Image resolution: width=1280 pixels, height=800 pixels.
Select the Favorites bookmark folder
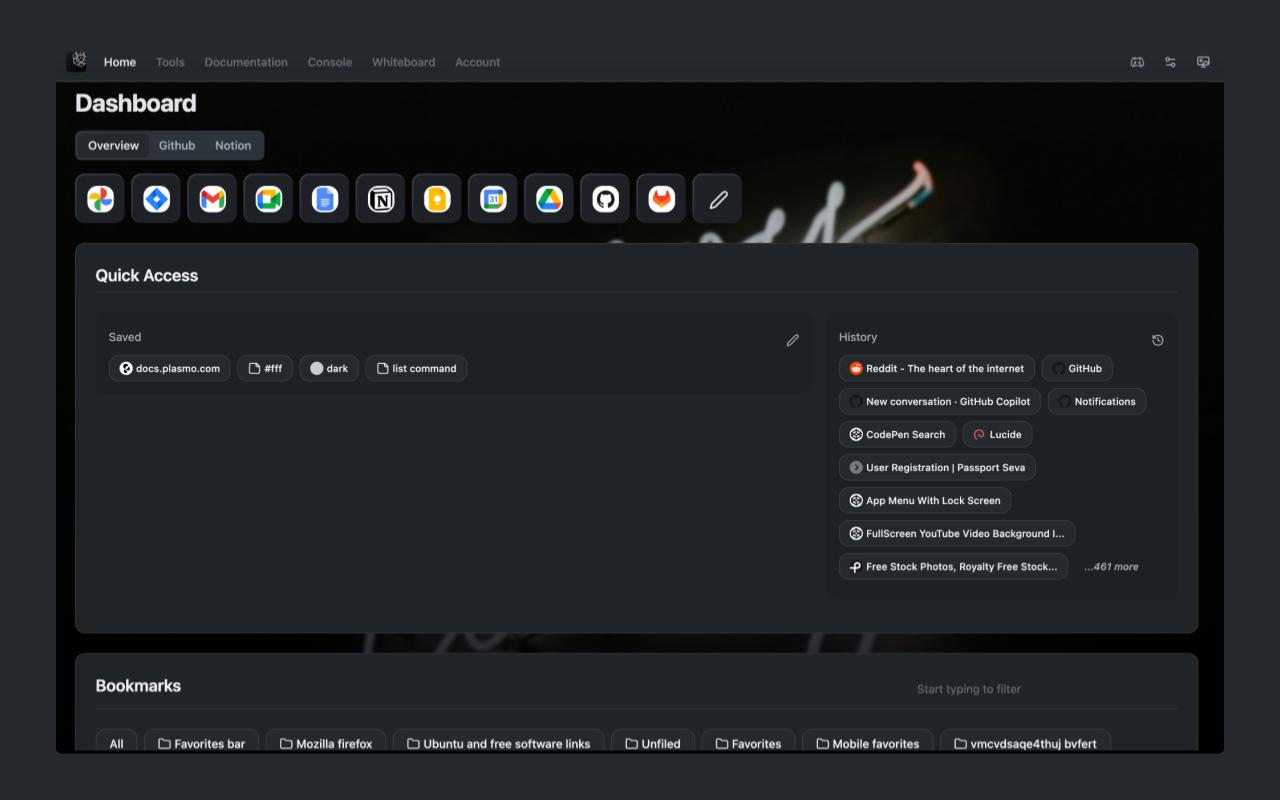[748, 743]
